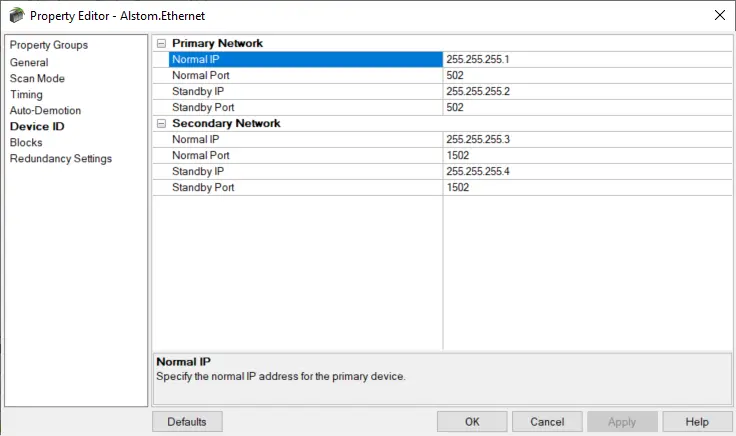This screenshot has width=736, height=436.
Task: Select the Device ID property group
Action: [x=37, y=126]
